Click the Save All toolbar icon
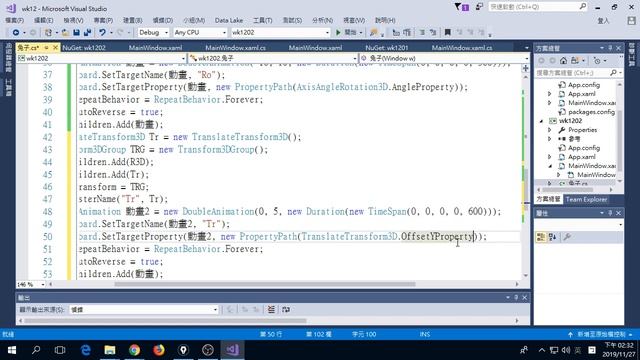Image resolution: width=640 pixels, height=360 pixels. (87, 32)
